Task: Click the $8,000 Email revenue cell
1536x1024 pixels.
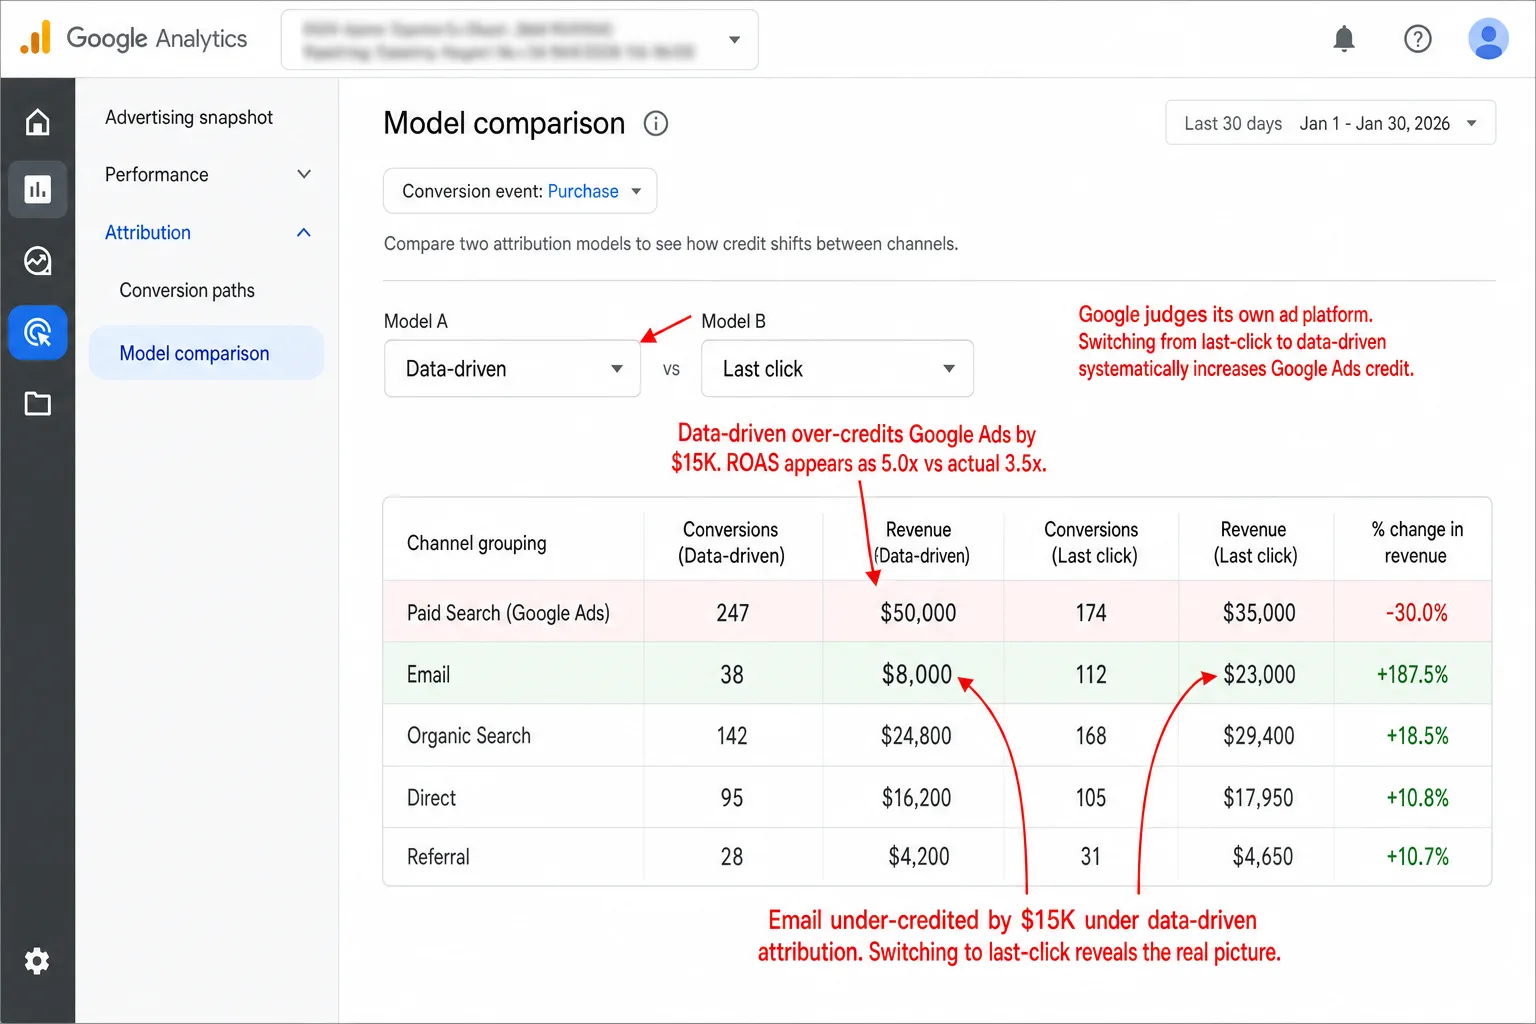Action: click(x=917, y=675)
